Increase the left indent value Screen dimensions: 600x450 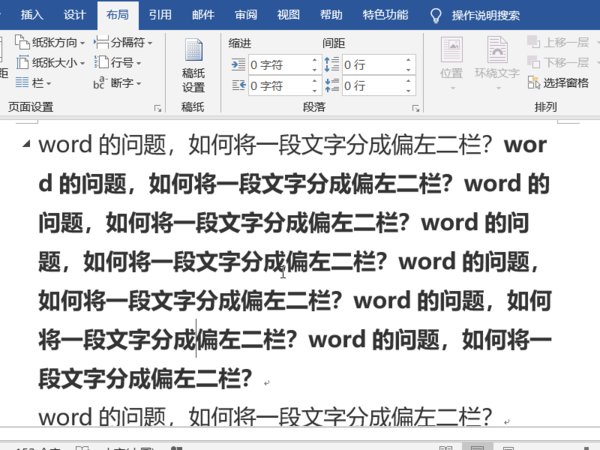point(315,60)
